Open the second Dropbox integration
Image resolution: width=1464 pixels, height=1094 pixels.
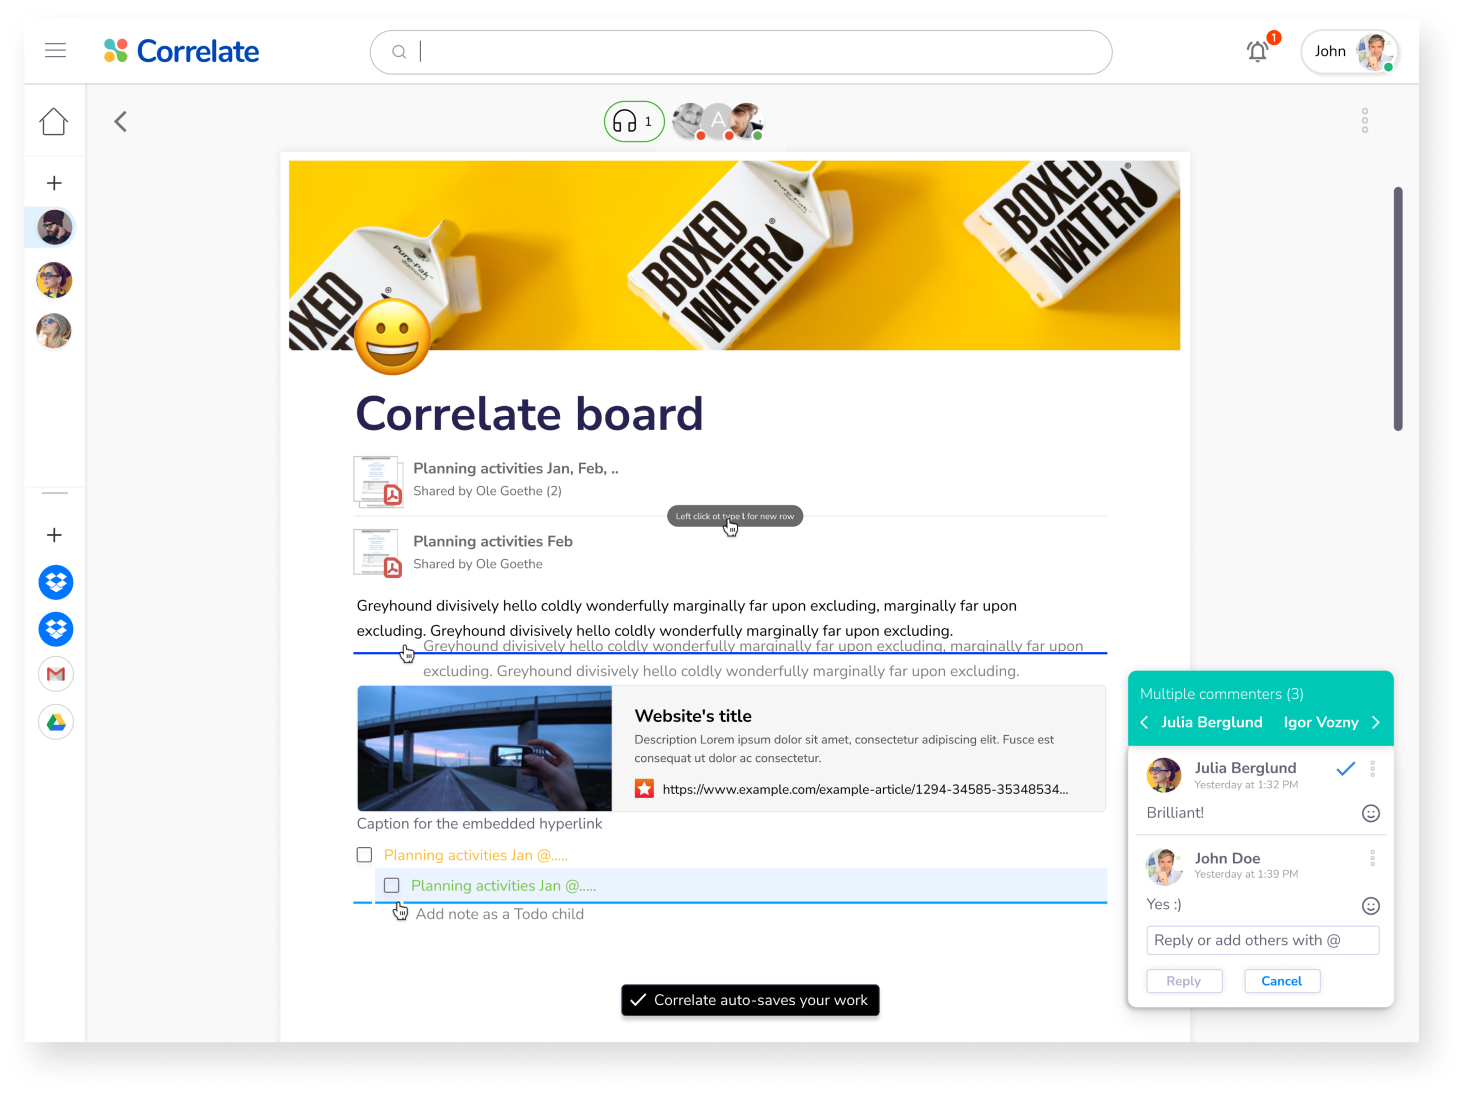(x=56, y=629)
